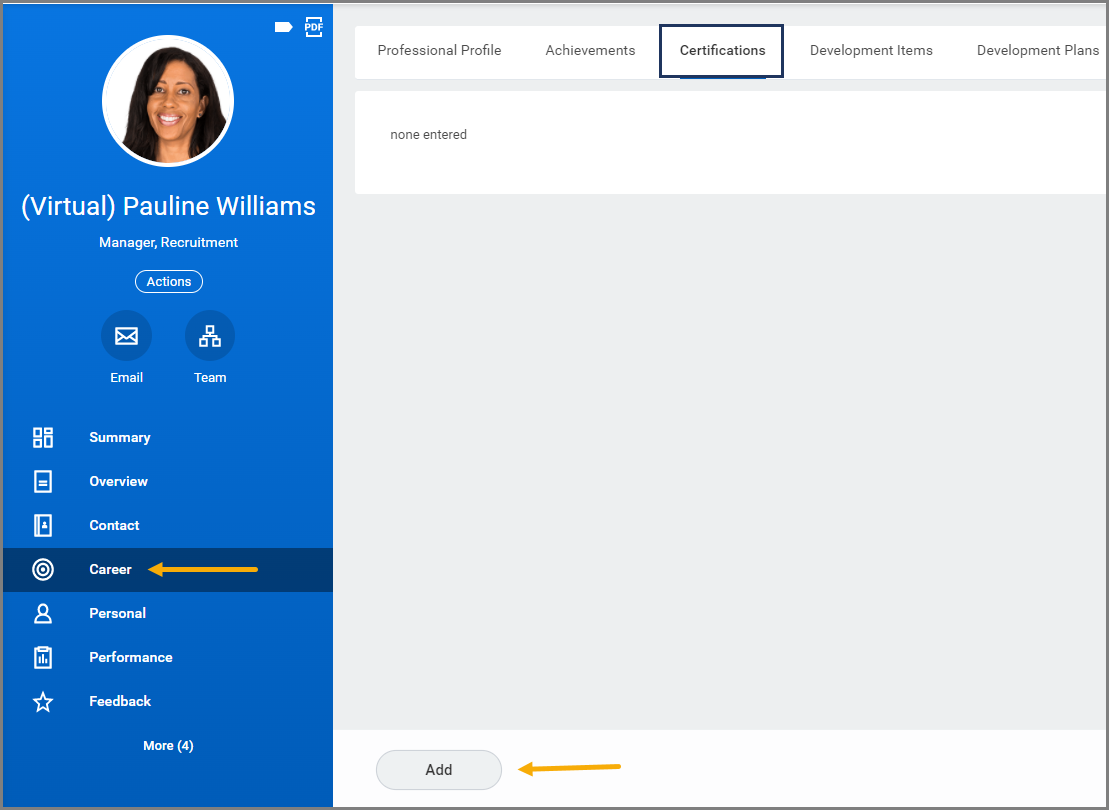Open the Development Items tab
Image resolution: width=1109 pixels, height=810 pixels.
click(x=871, y=50)
